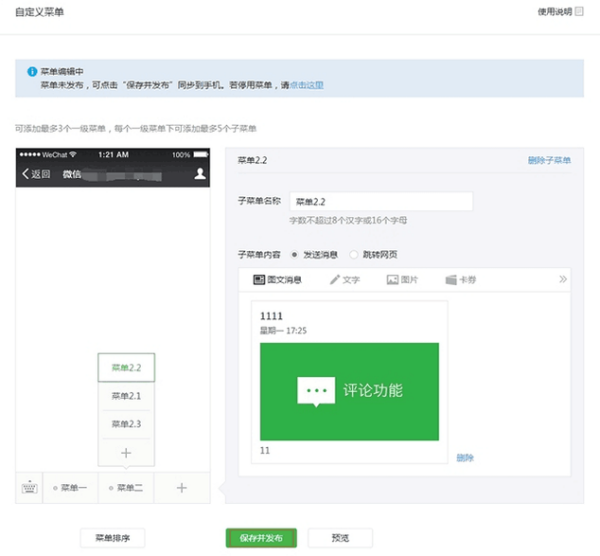
Task: Toggle the 使用说明 checkbox icon
Action: [x=579, y=11]
